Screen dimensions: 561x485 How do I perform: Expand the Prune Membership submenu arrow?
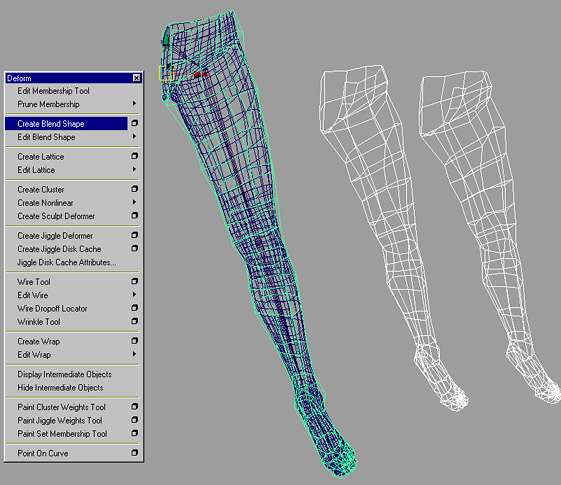point(134,103)
